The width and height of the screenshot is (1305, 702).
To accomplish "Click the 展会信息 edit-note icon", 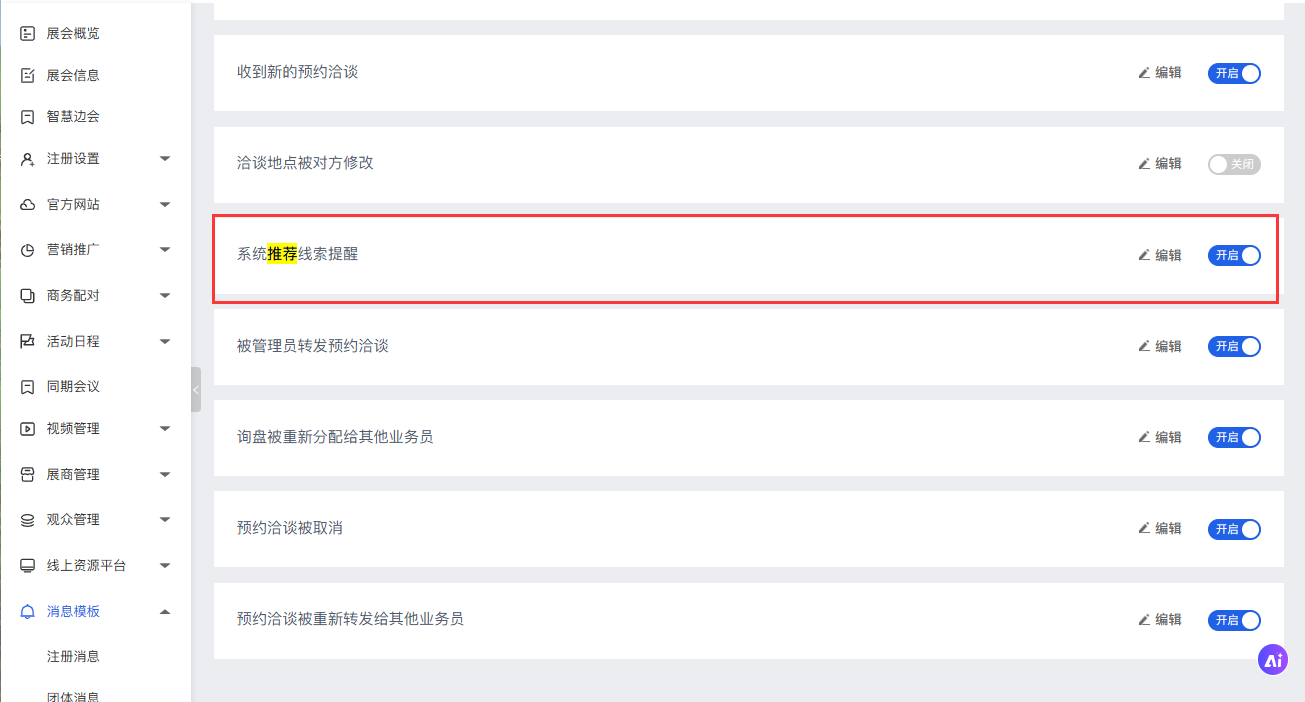I will [28, 75].
